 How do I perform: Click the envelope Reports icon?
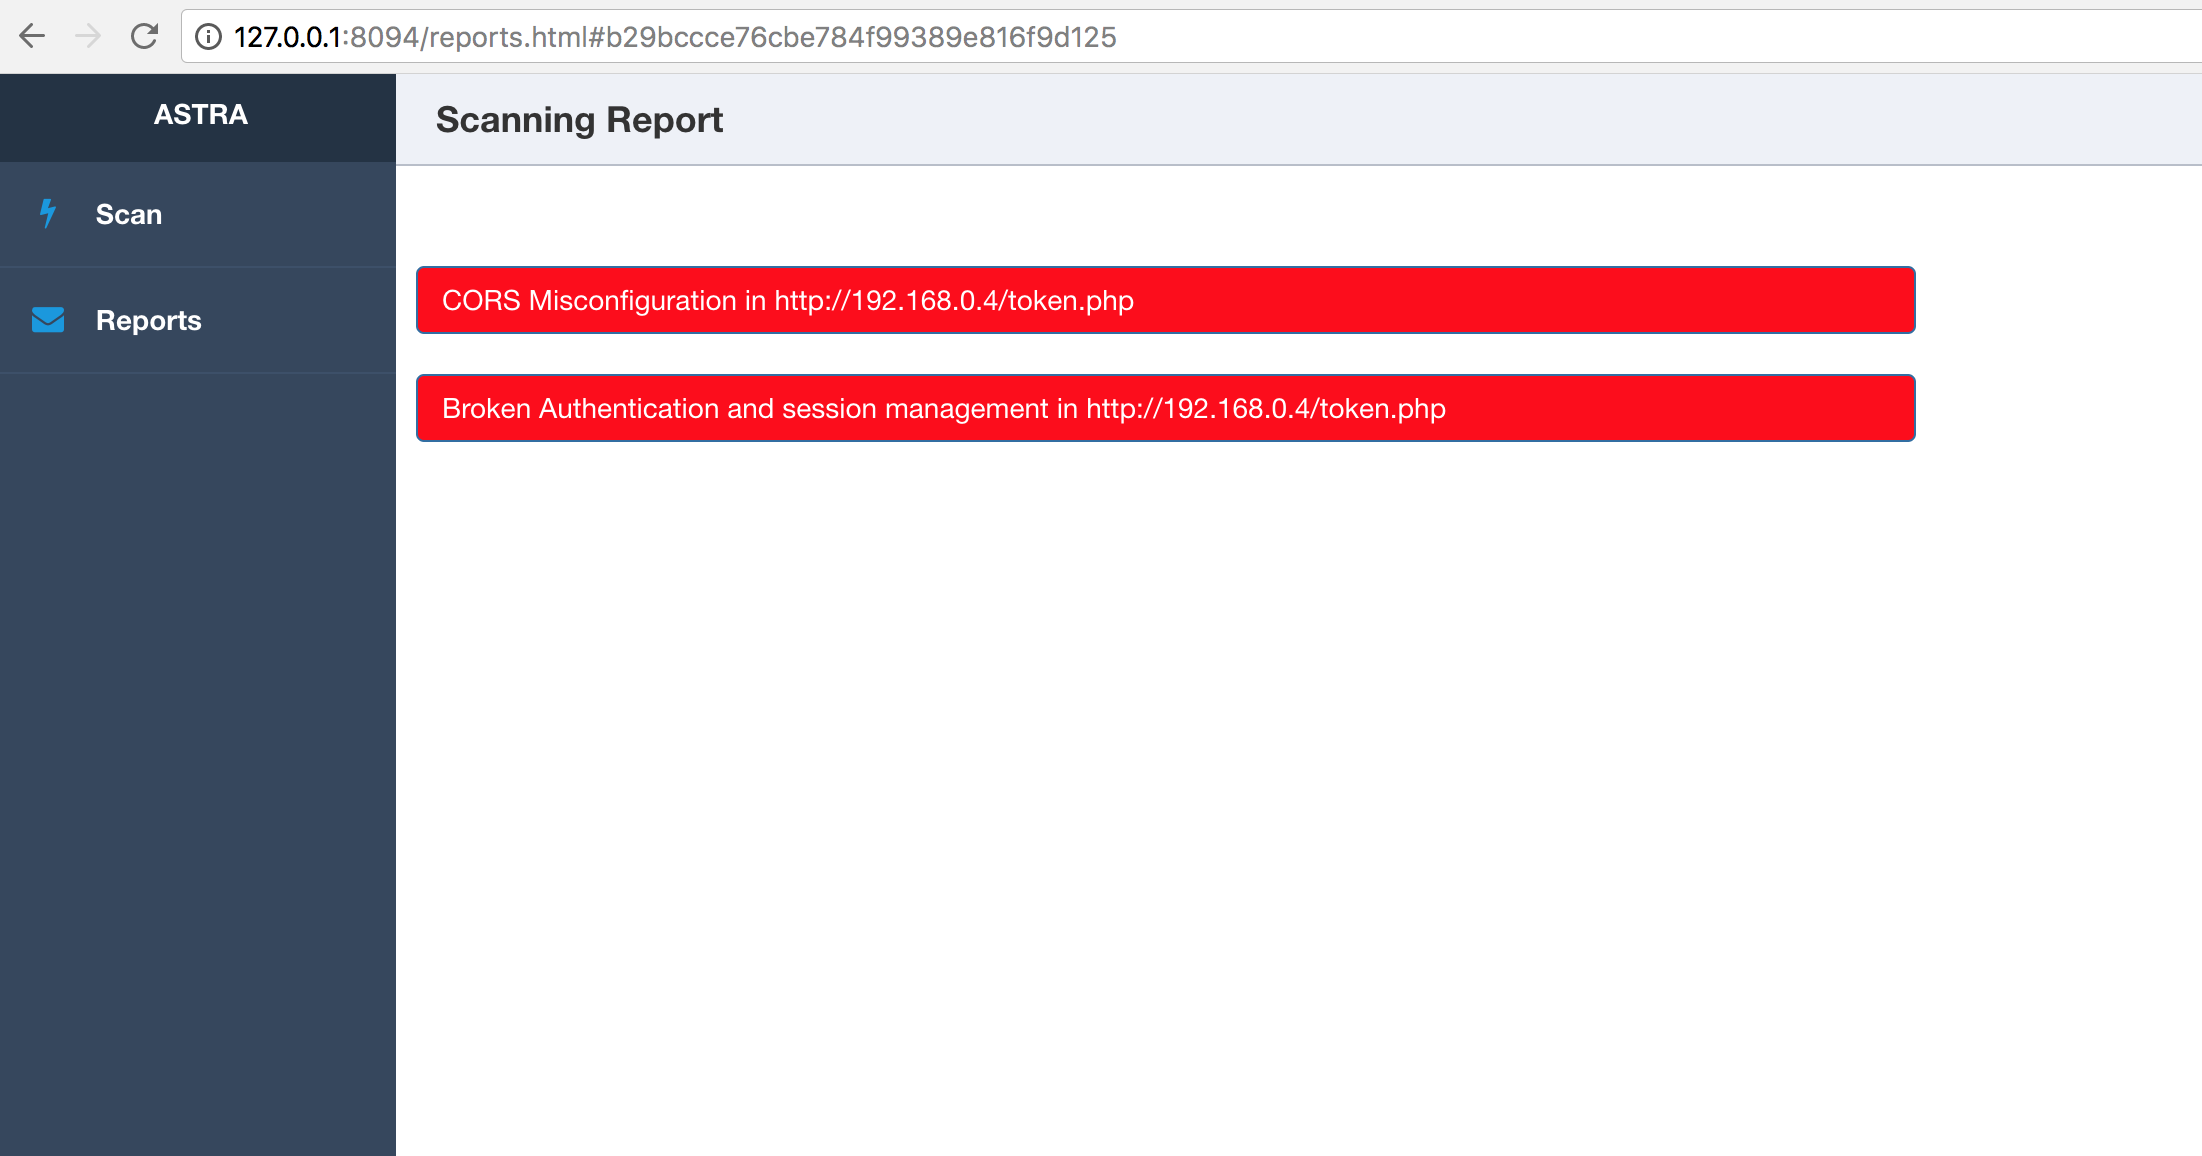tap(48, 320)
